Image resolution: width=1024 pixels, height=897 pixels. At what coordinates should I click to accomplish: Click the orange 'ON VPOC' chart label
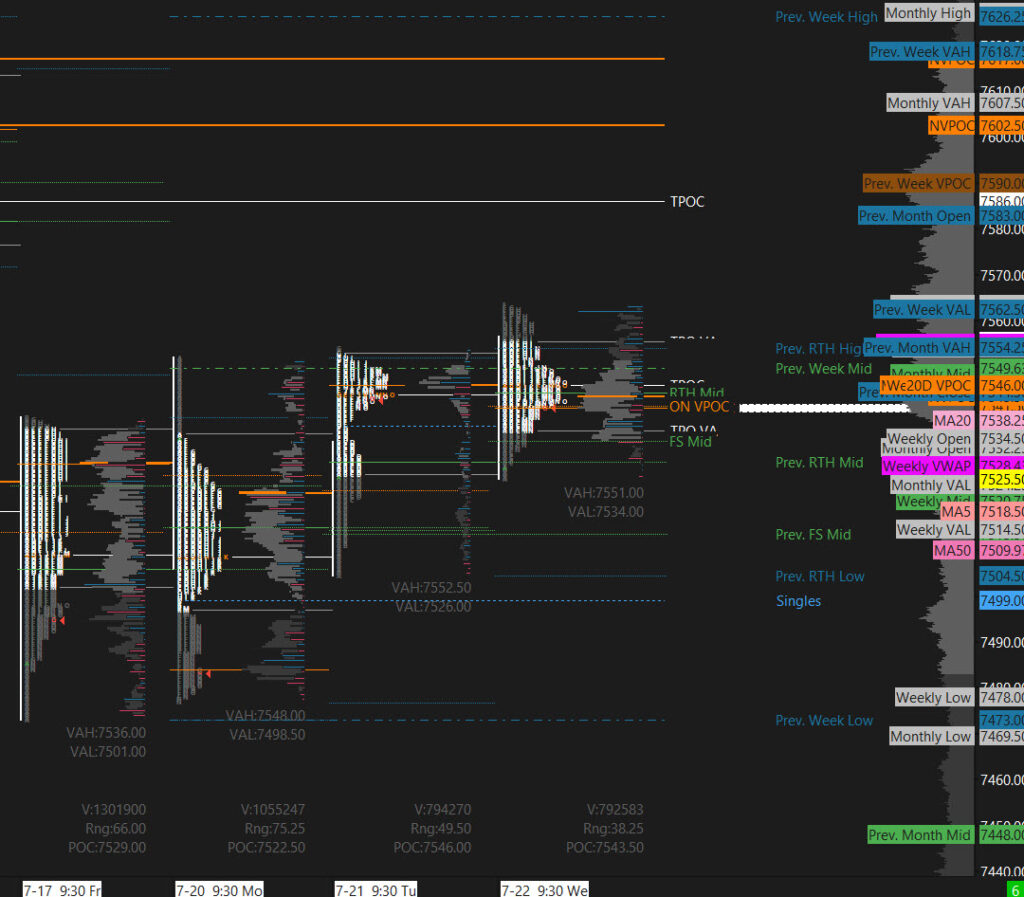click(x=699, y=407)
